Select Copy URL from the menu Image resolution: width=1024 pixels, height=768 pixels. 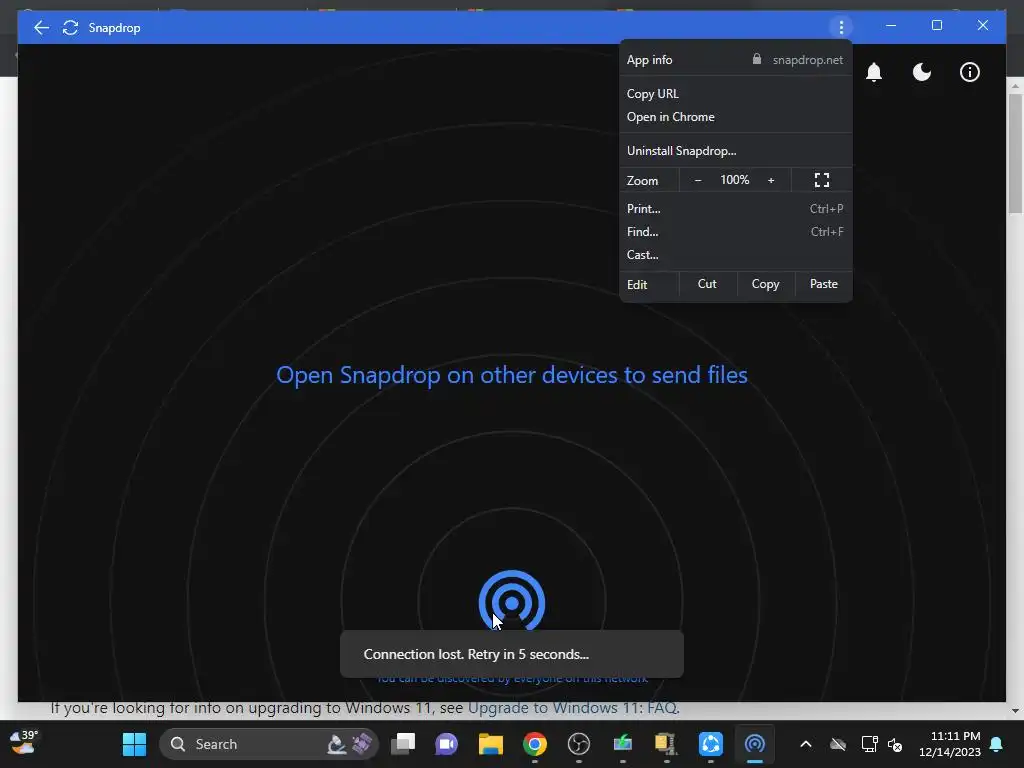pos(736,93)
